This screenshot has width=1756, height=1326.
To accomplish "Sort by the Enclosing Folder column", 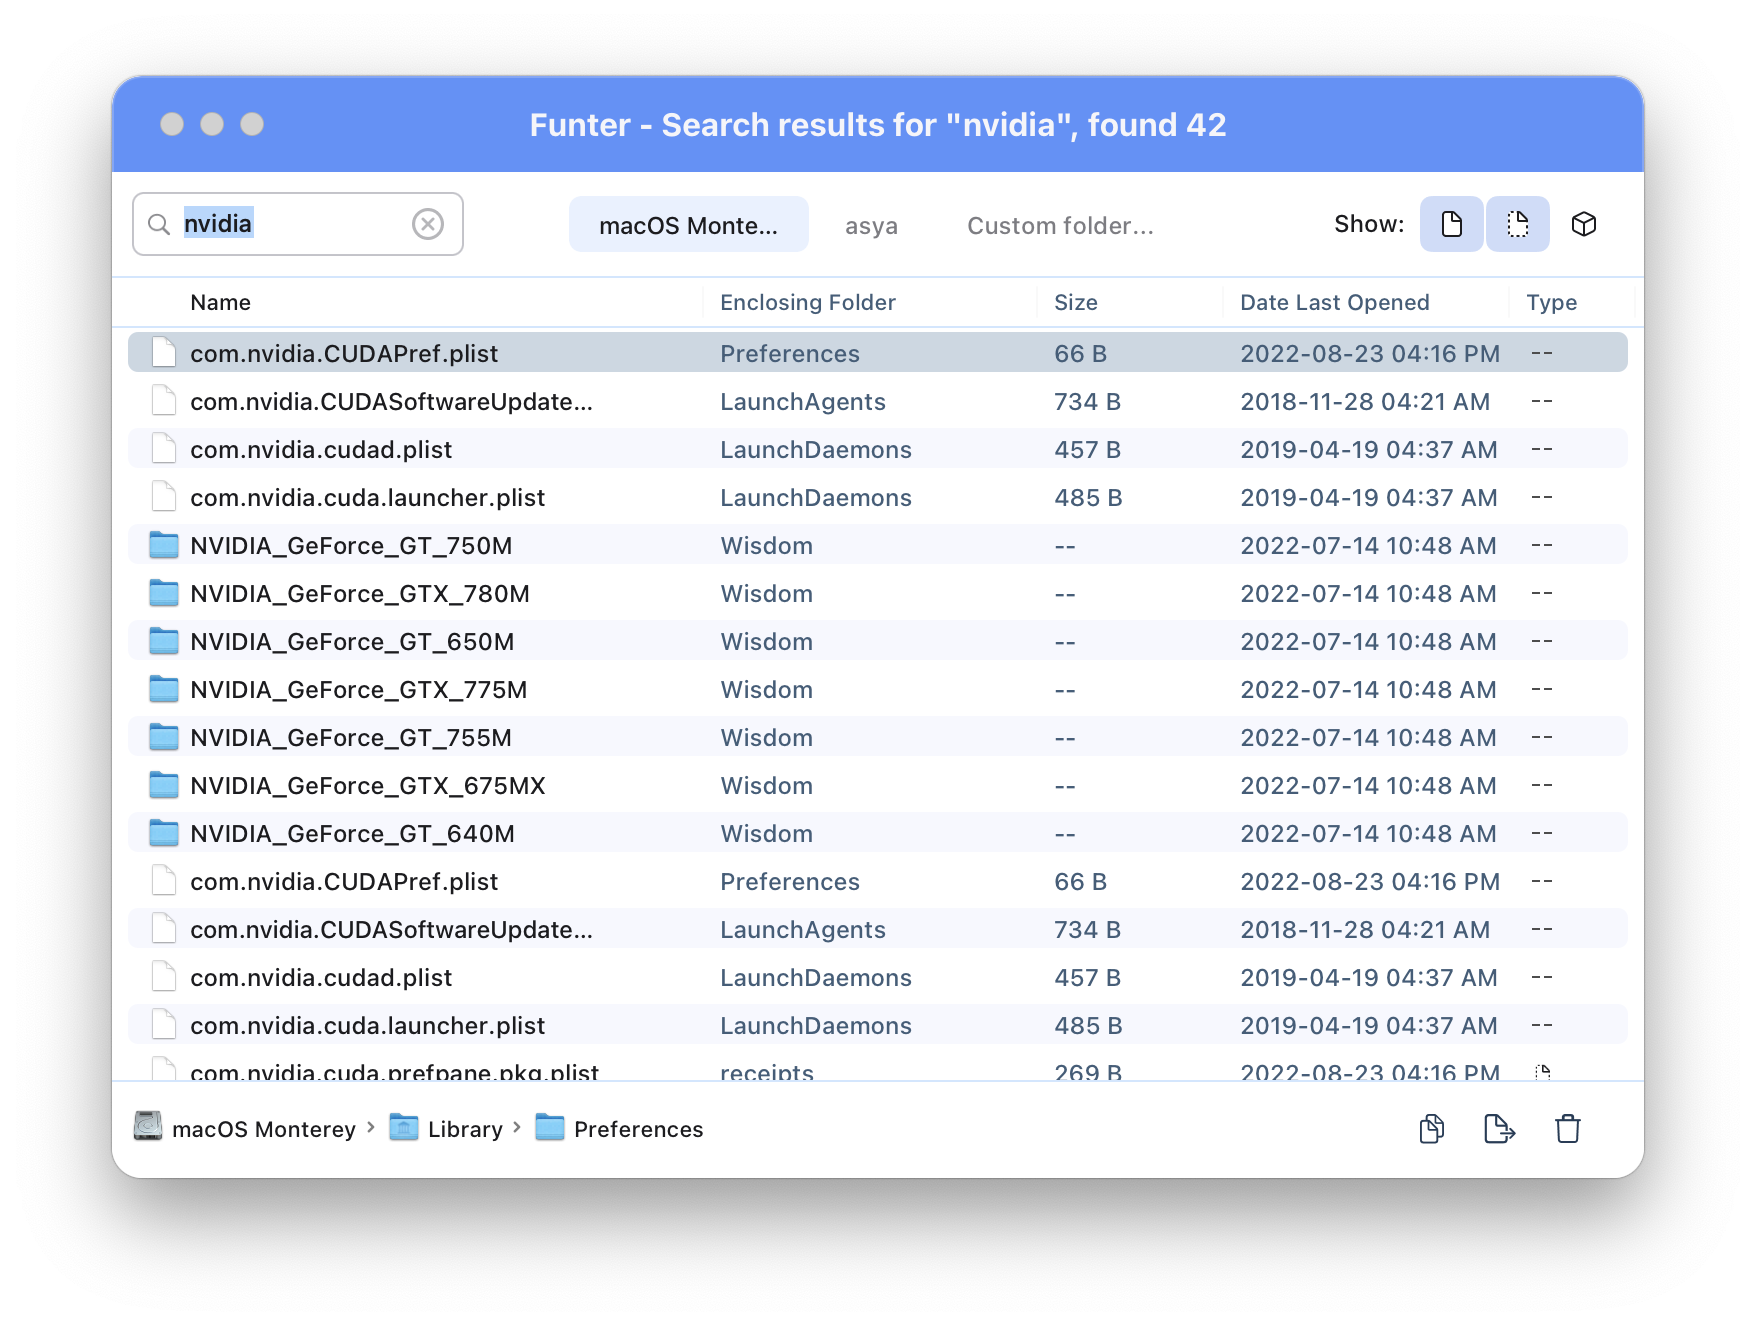I will (x=808, y=302).
